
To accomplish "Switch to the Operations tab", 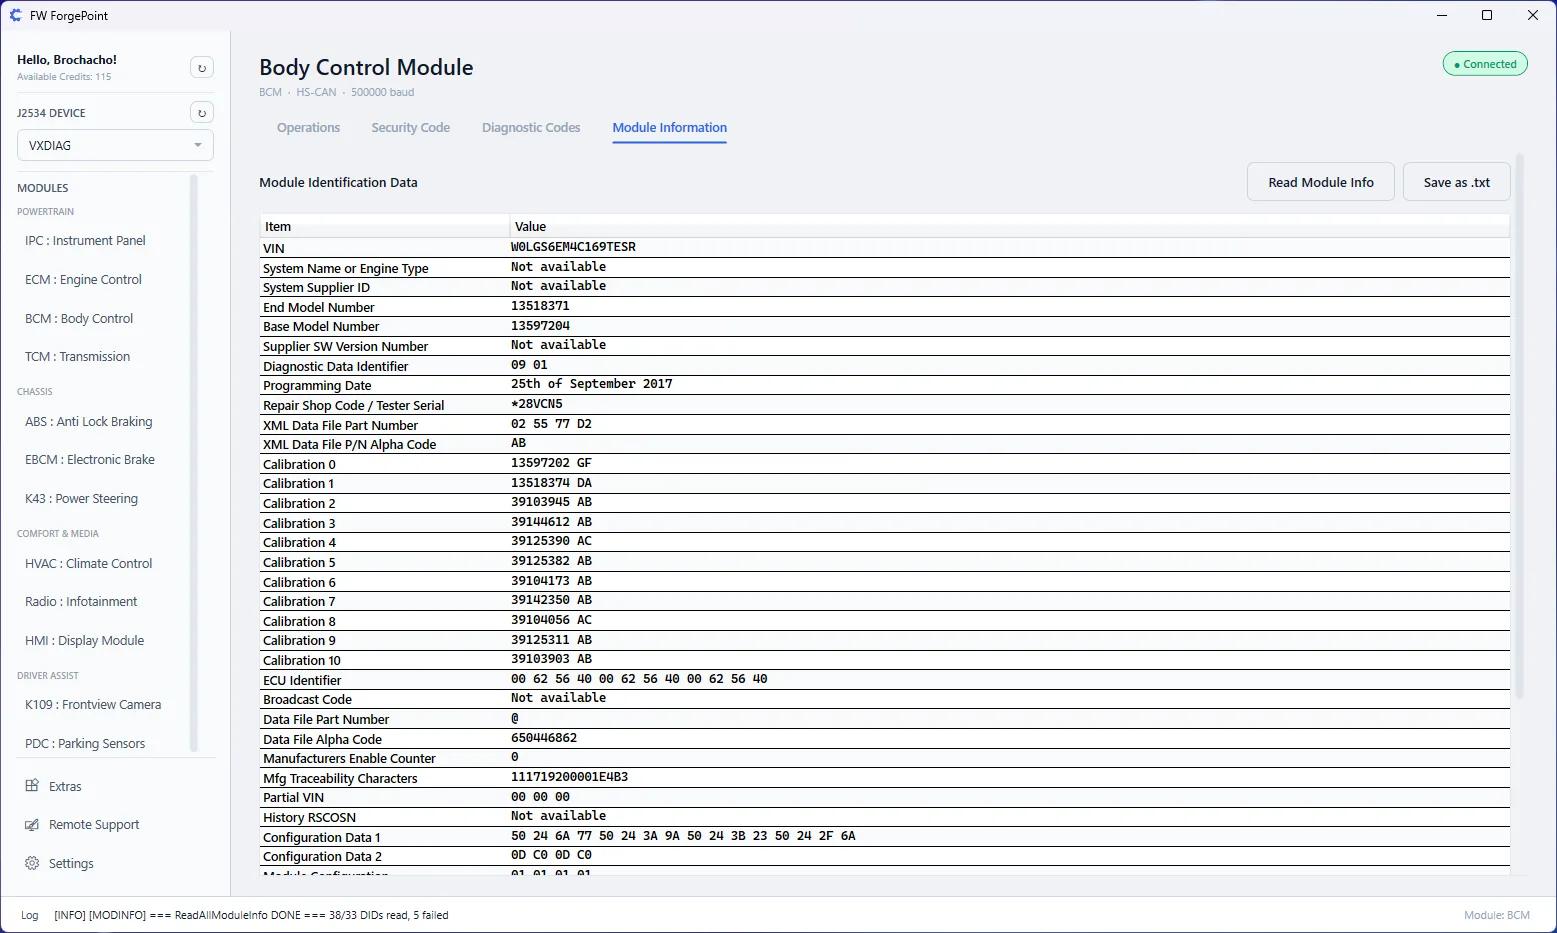I will [308, 128].
